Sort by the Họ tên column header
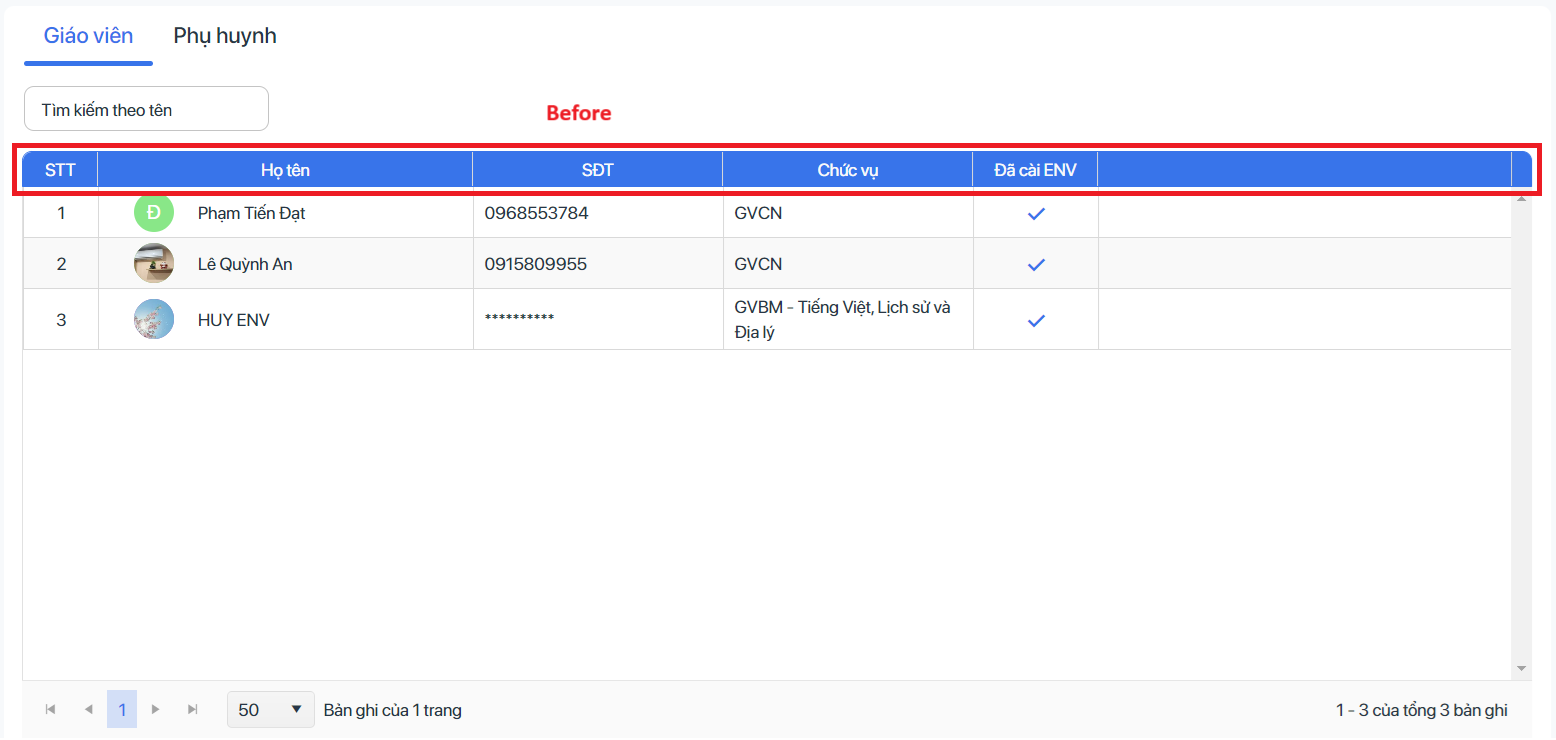Screen dimensions: 1556x740 tap(285, 170)
